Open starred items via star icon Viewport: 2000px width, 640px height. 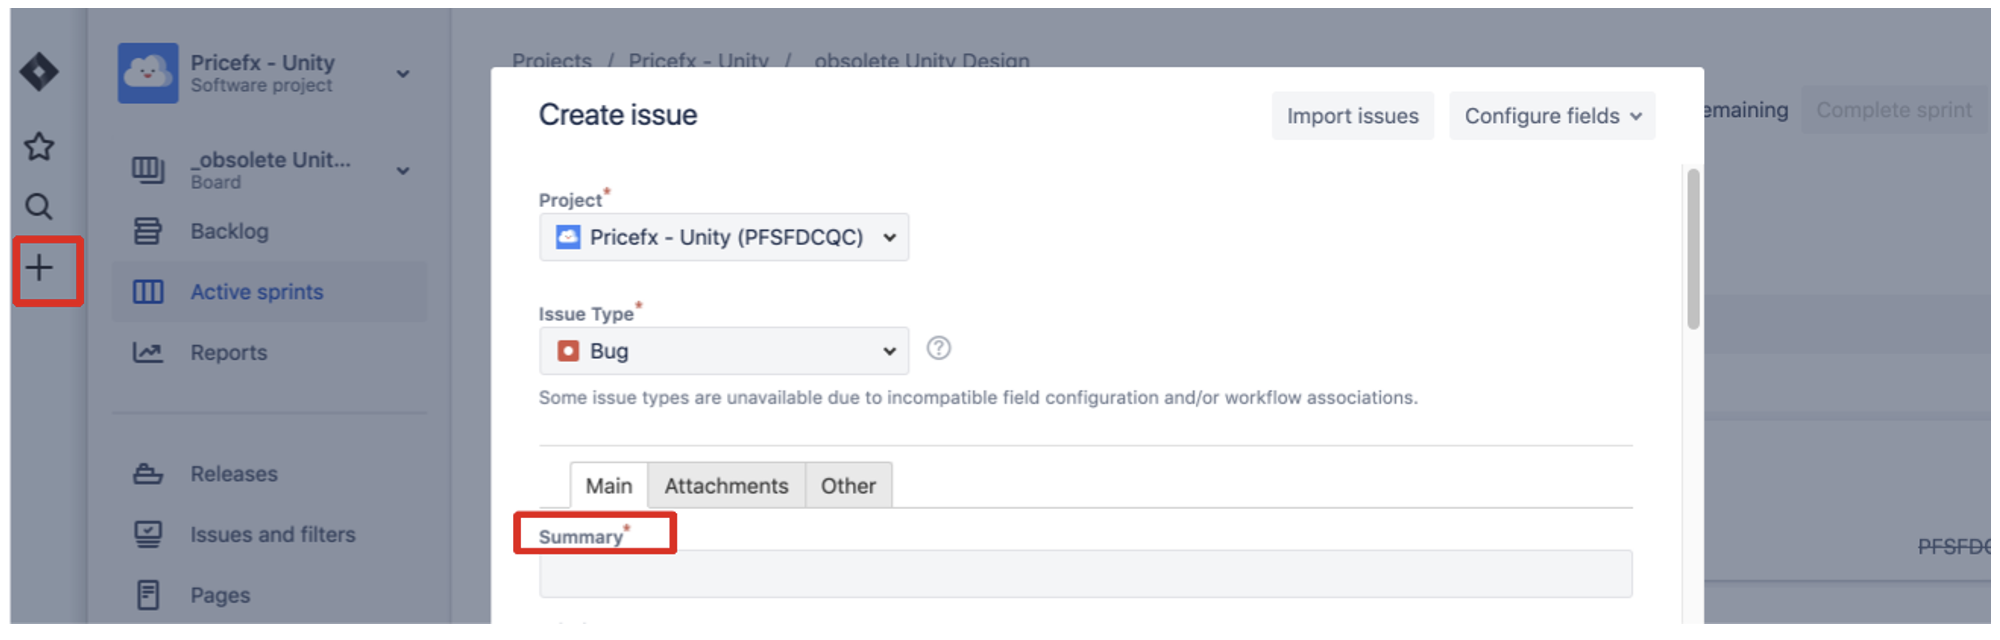pyautogui.click(x=39, y=147)
